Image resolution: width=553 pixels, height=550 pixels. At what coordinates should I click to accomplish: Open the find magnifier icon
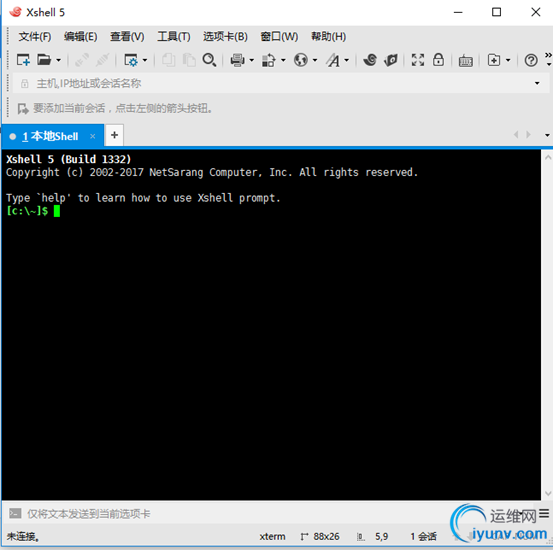(209, 60)
